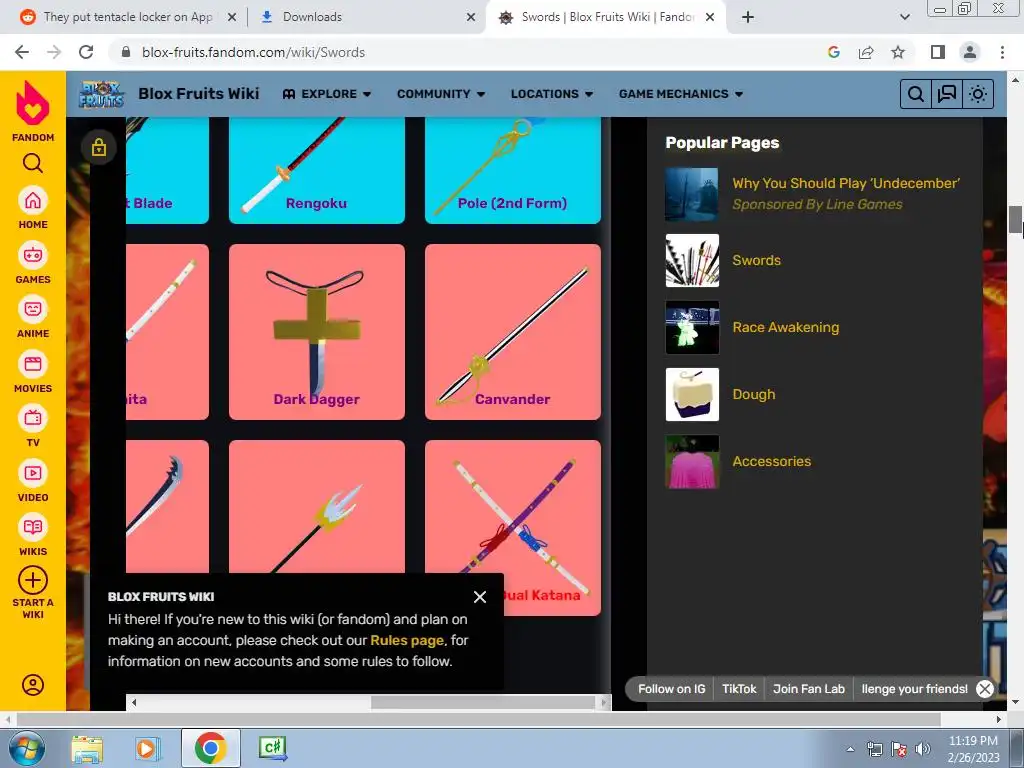Open the Canvander sword card

pyautogui.click(x=513, y=332)
